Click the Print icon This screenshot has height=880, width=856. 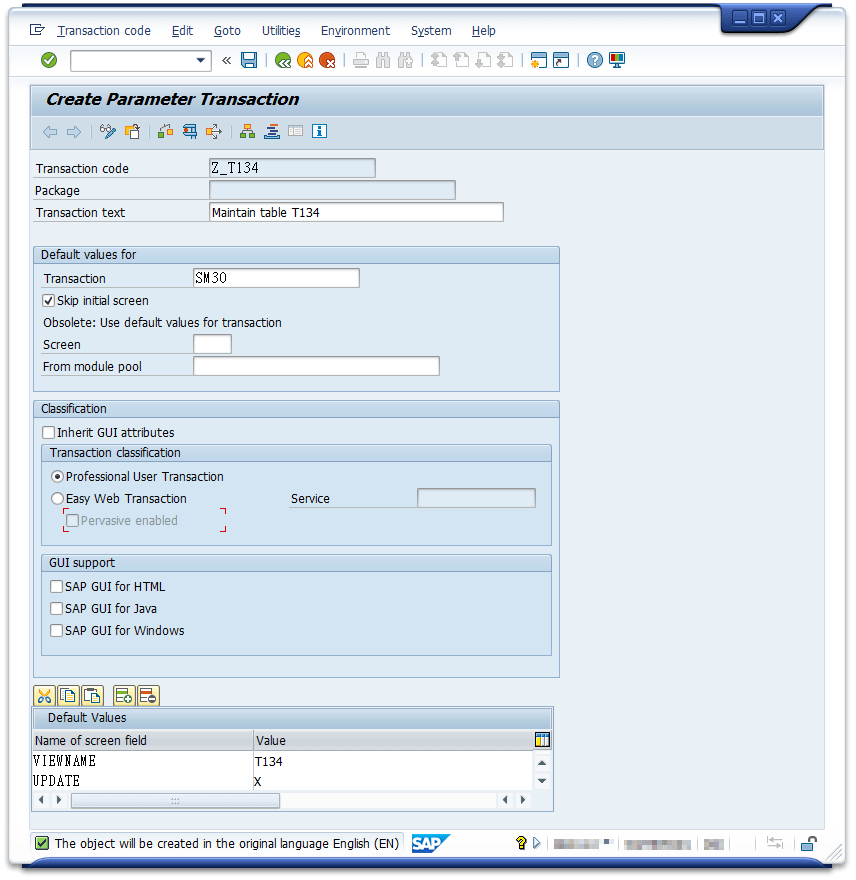(x=359, y=60)
